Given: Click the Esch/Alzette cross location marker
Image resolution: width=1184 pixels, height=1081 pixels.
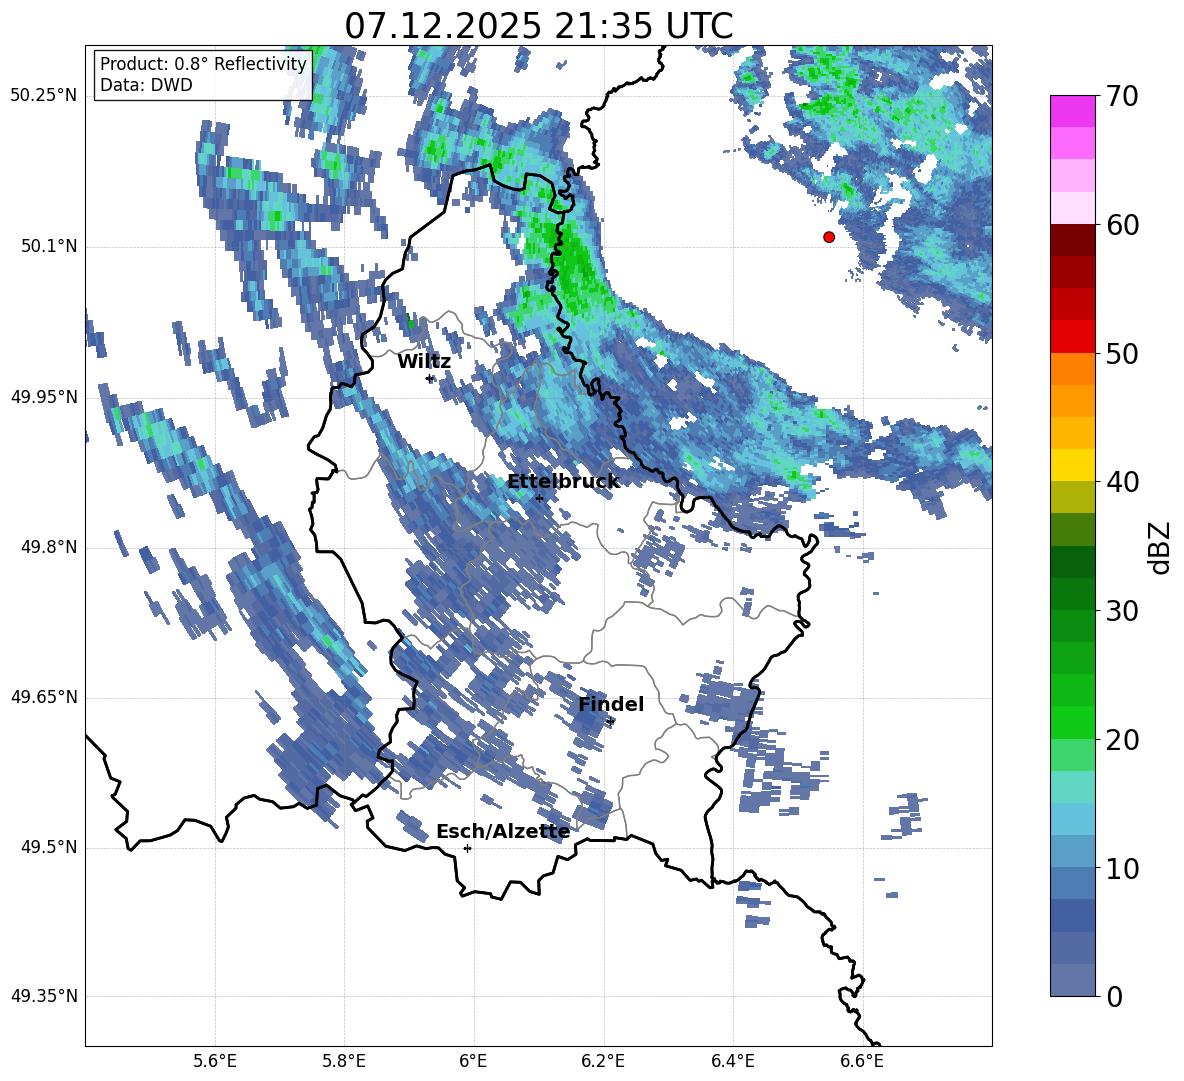Looking at the screenshot, I should coord(467,848).
